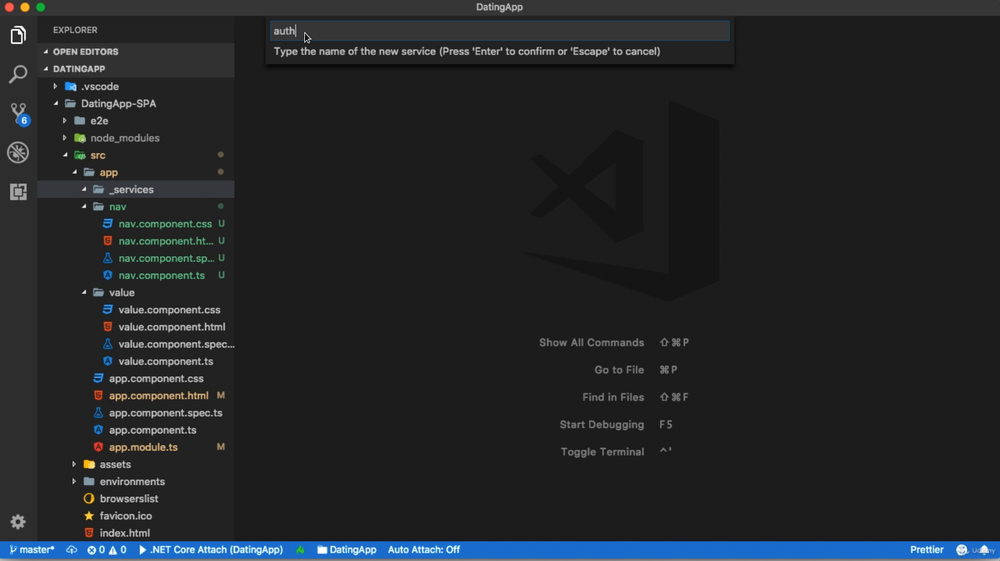Open value.component.css file
1000x561 pixels.
136,310
